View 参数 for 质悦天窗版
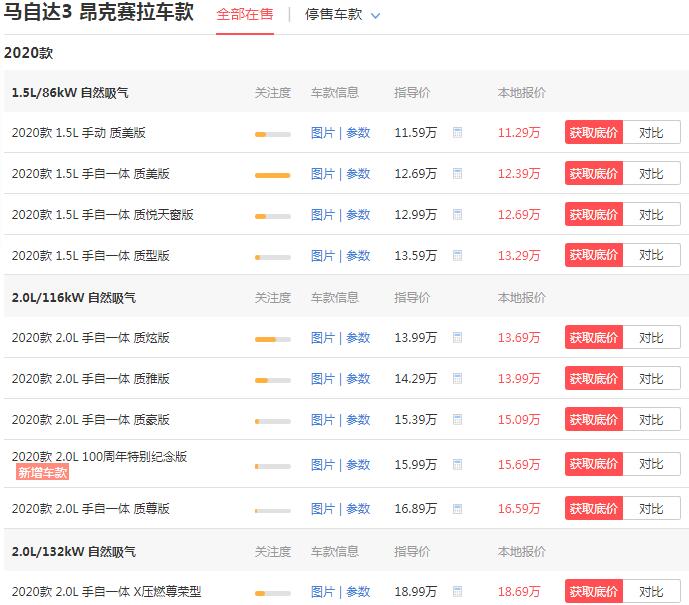Image resolution: width=689 pixels, height=605 pixels. [x=358, y=214]
